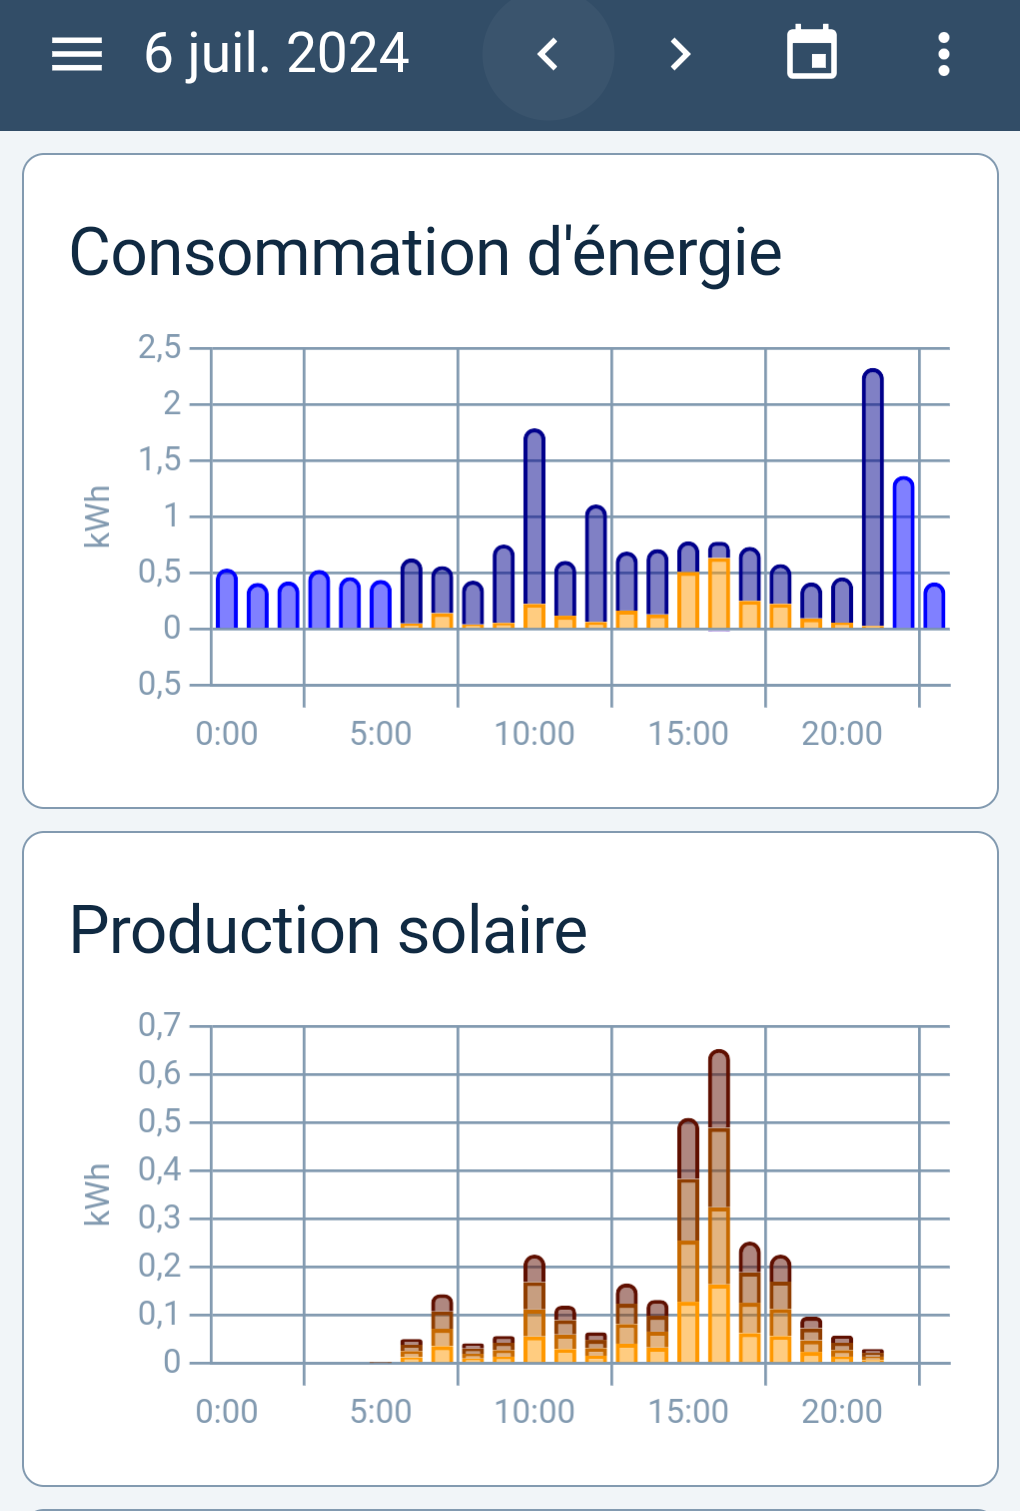Click the Production solaire card title
The width and height of the screenshot is (1020, 1511).
[x=328, y=929]
